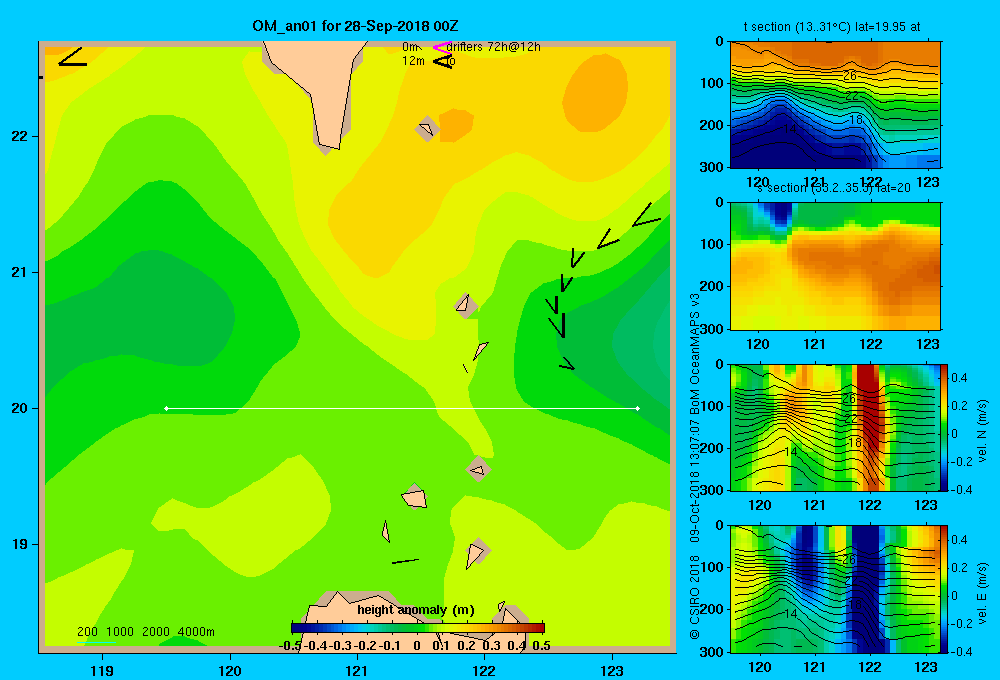This screenshot has width=1000, height=680.
Task: Click the map title 'OM_an01 for 28-Sep-2018 00Z'
Action: click(x=355, y=26)
